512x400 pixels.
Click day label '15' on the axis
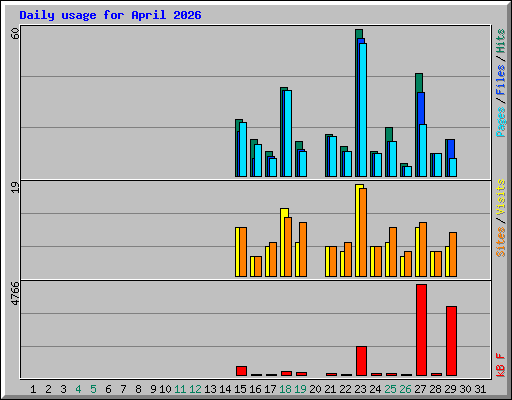pyautogui.click(x=240, y=389)
